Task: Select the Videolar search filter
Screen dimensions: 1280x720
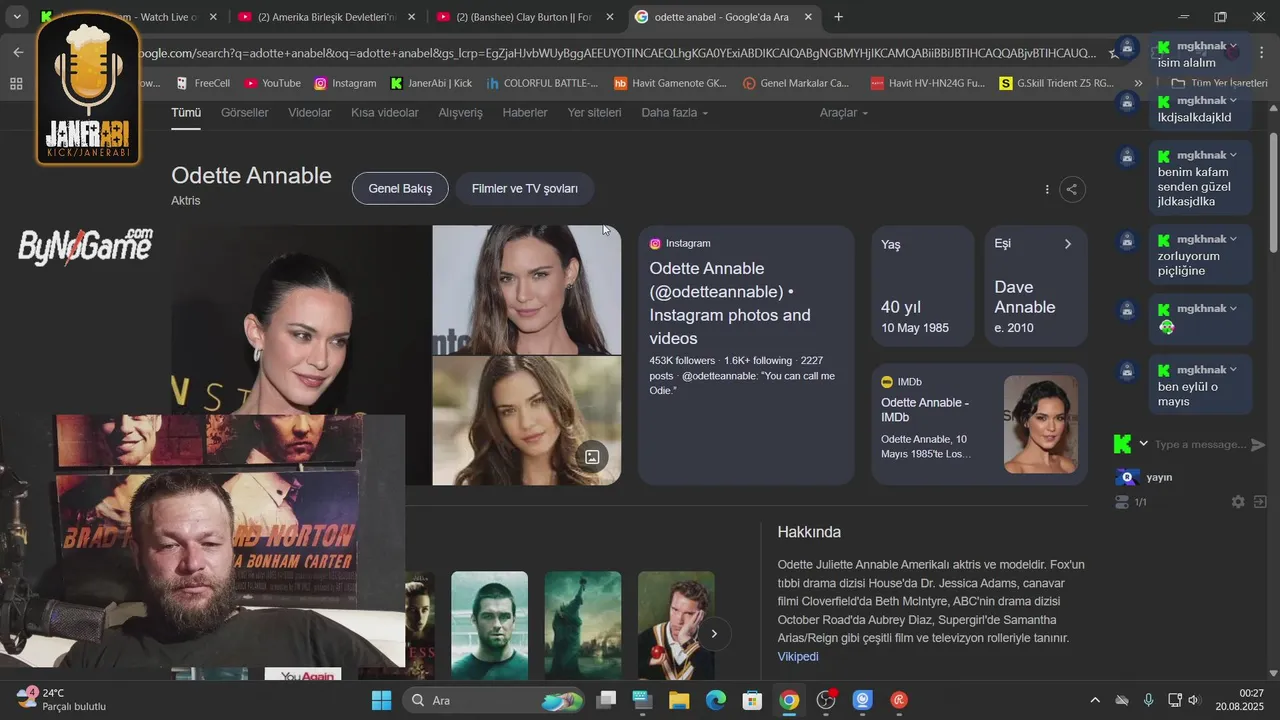Action: (x=310, y=113)
